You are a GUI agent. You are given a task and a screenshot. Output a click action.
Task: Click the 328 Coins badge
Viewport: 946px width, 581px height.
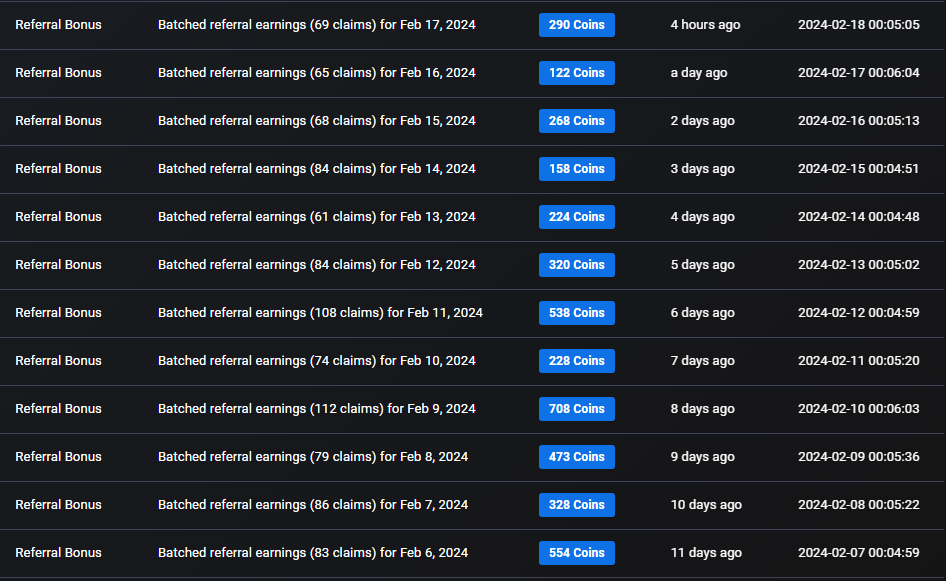point(577,504)
